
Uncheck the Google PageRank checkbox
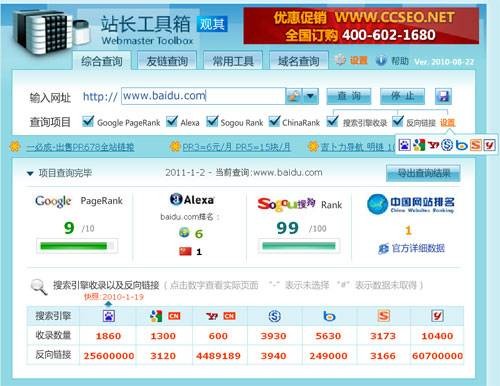[x=88, y=122]
